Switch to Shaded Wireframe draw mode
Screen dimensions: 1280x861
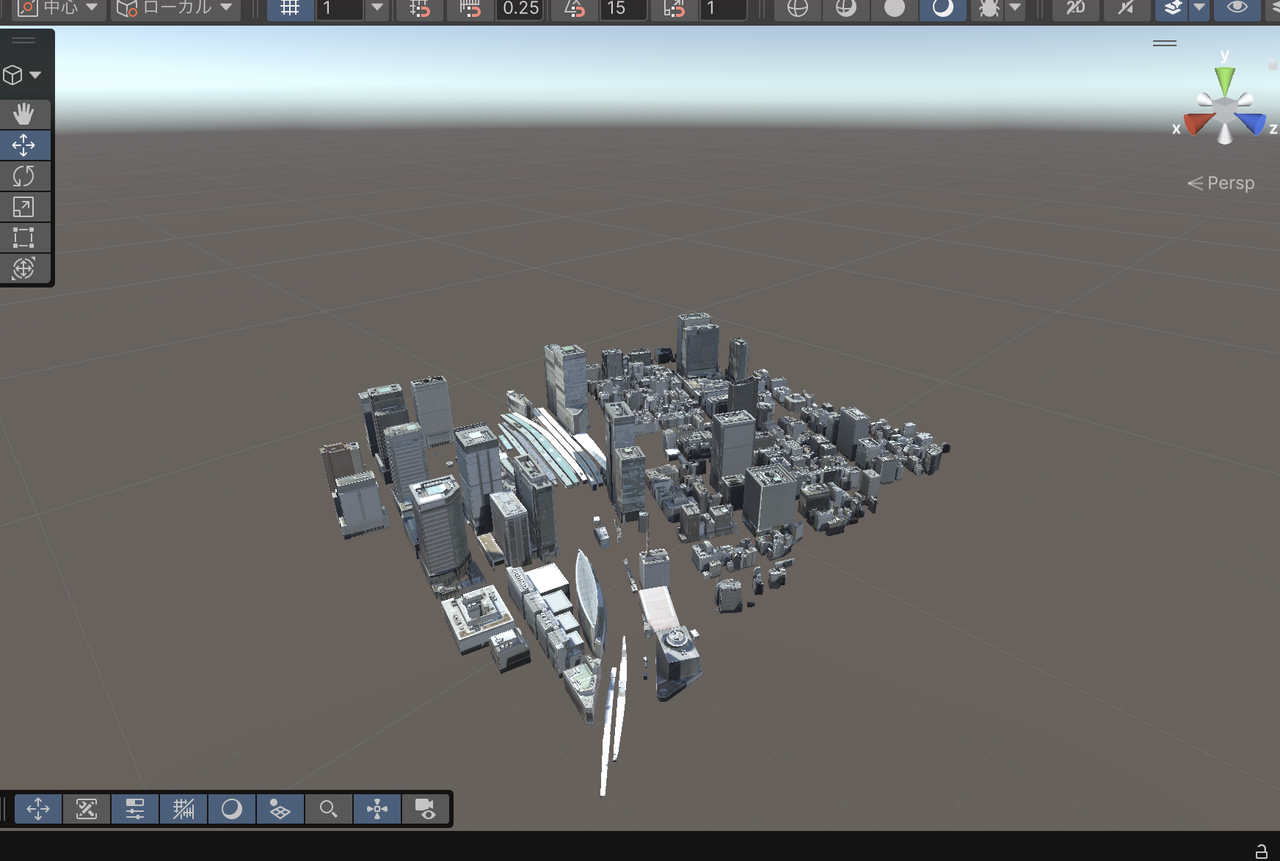(x=846, y=9)
